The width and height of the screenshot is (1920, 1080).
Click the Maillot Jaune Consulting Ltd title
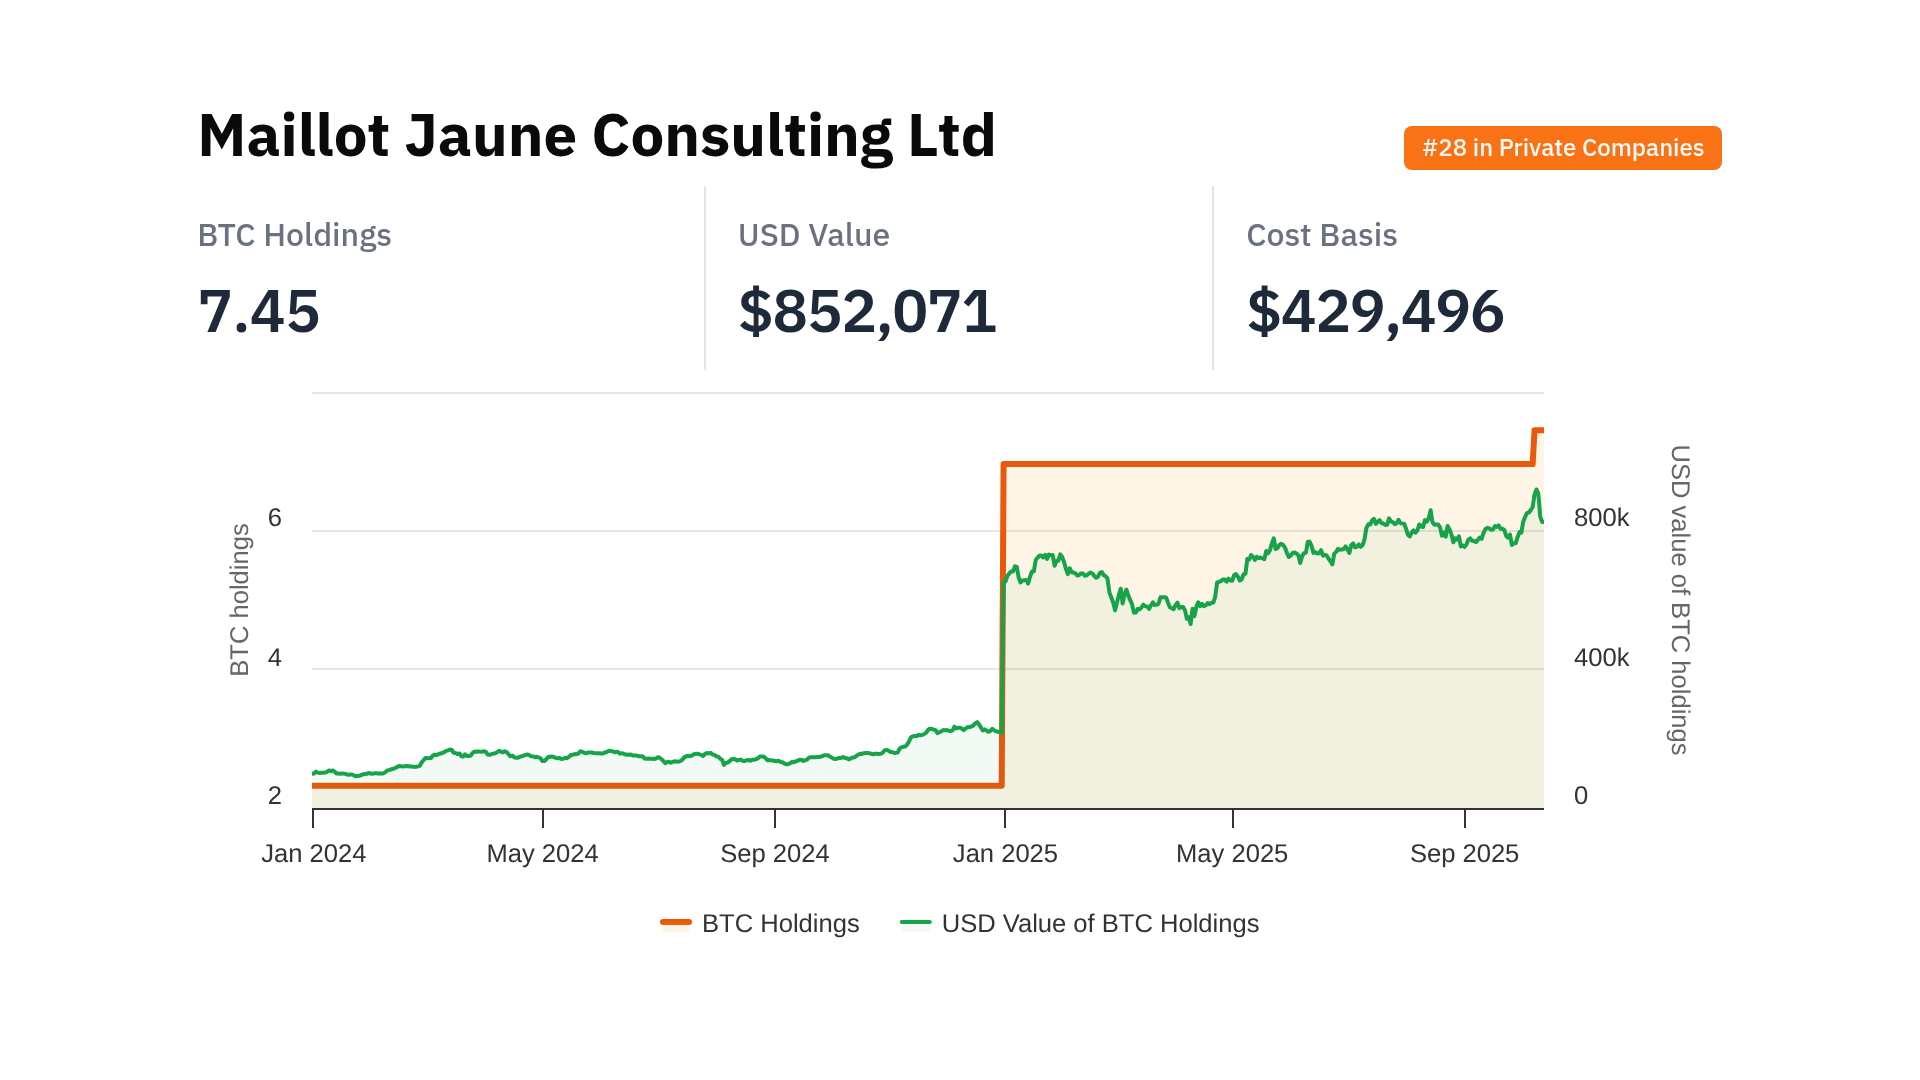tap(597, 135)
